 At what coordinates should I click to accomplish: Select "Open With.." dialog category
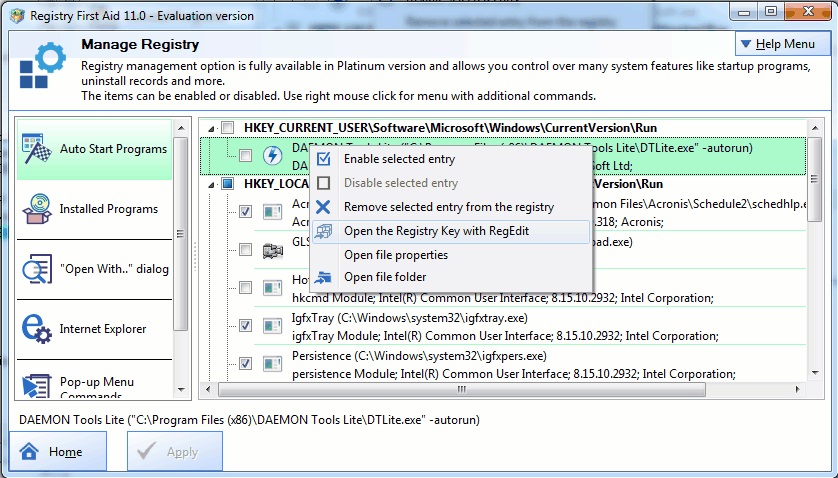[x=95, y=269]
